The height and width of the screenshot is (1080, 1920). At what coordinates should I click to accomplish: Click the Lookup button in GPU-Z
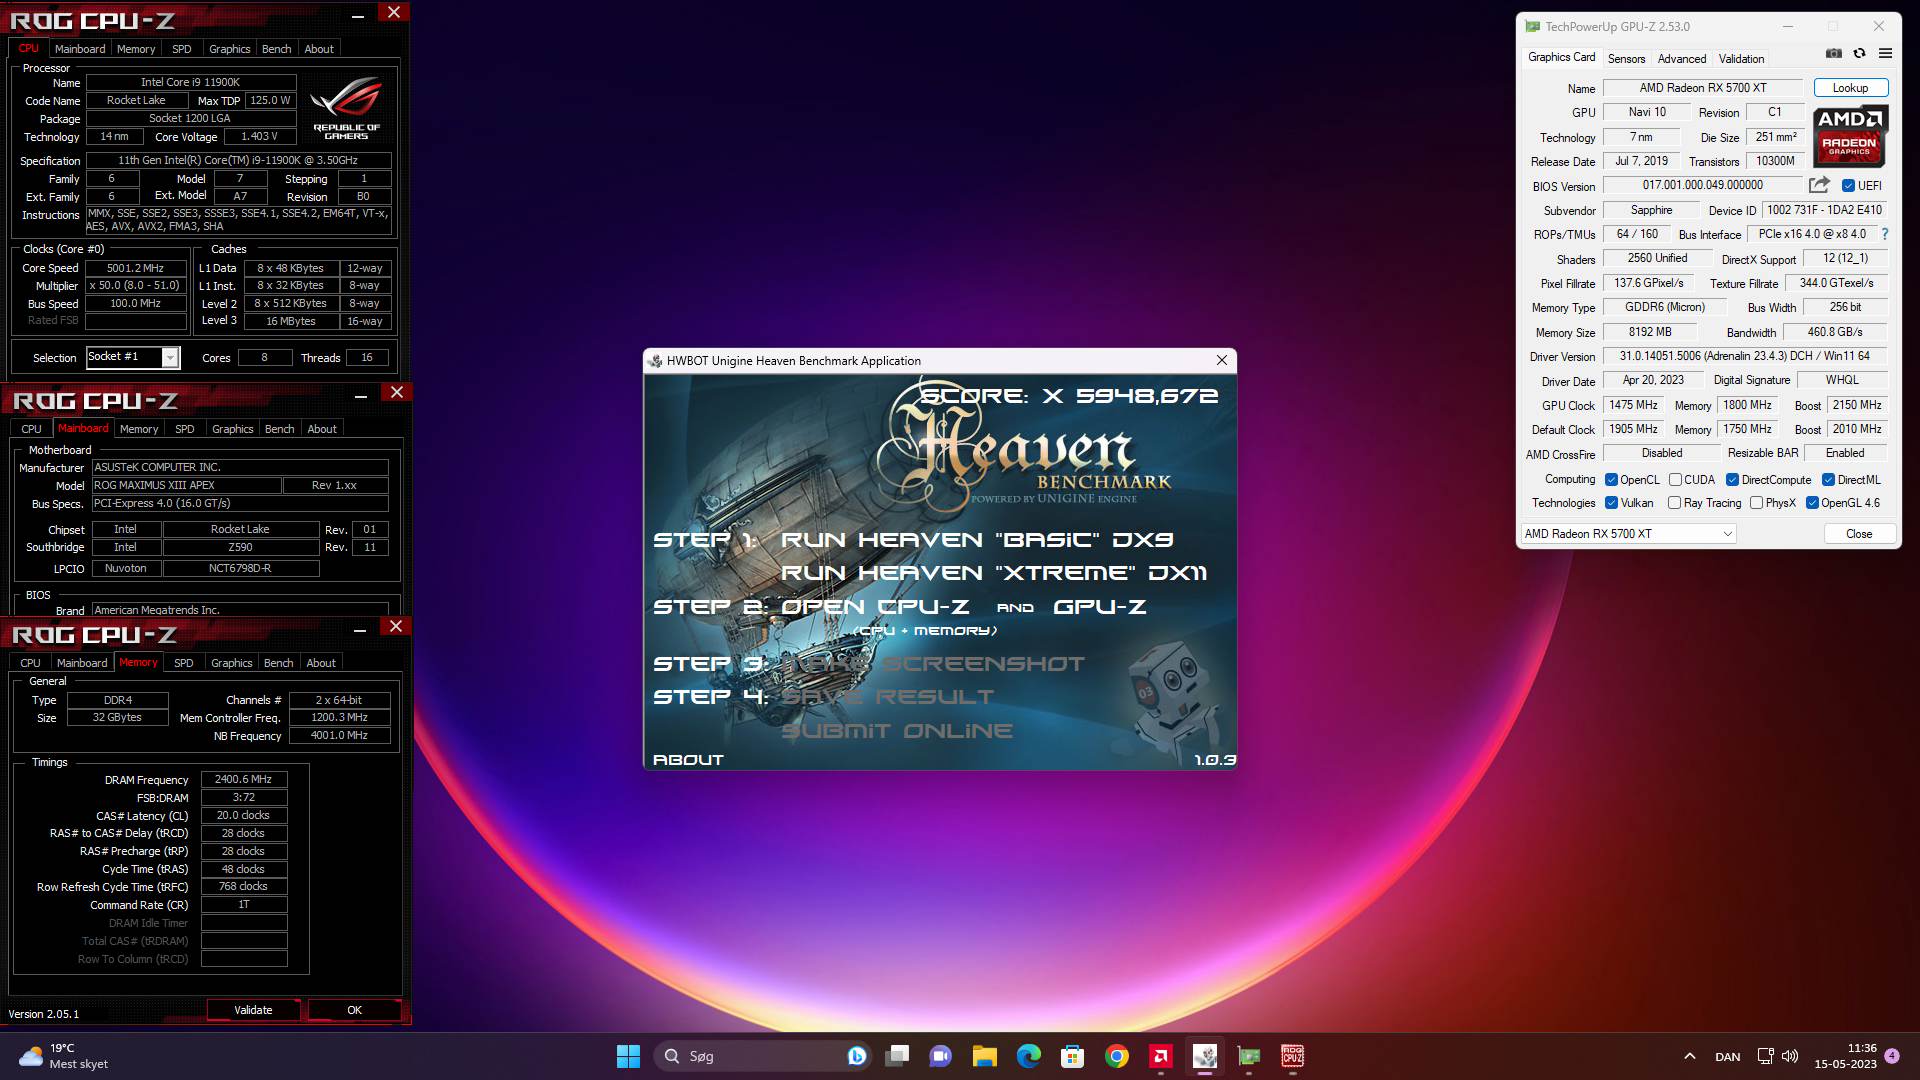coord(1850,88)
